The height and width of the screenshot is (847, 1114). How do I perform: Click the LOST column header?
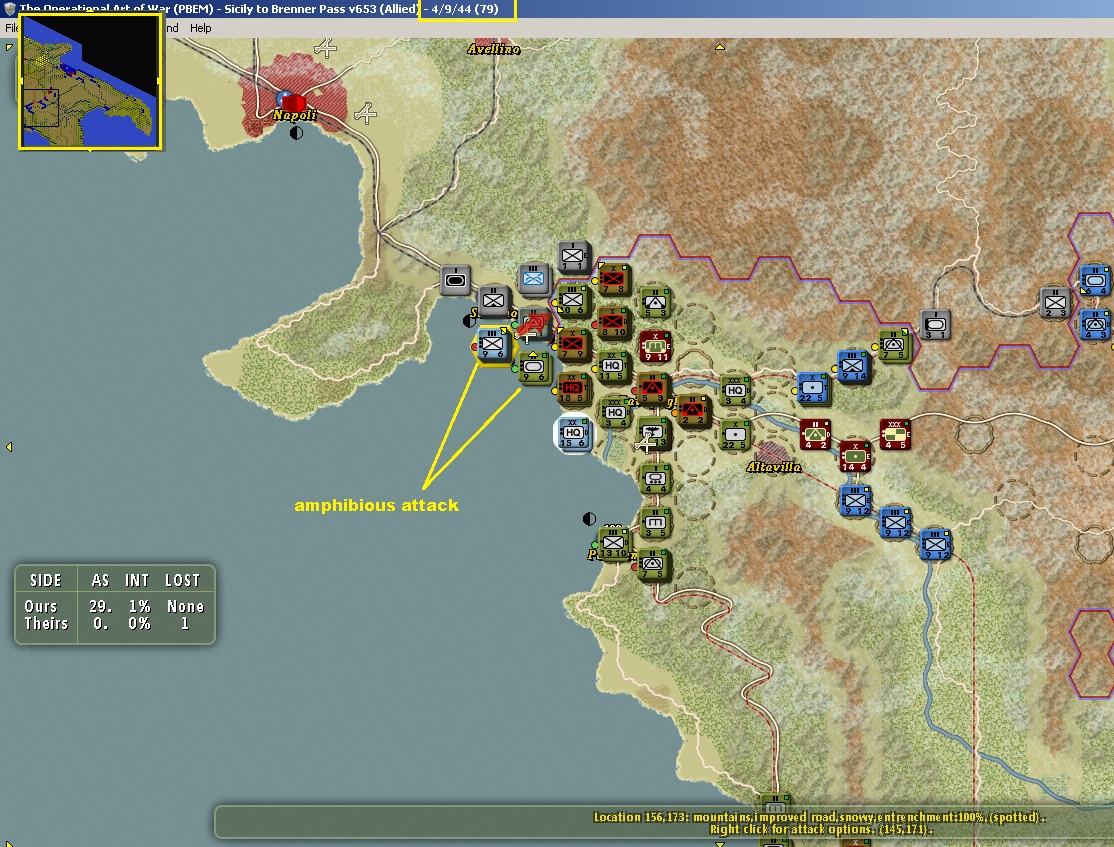[x=183, y=581]
